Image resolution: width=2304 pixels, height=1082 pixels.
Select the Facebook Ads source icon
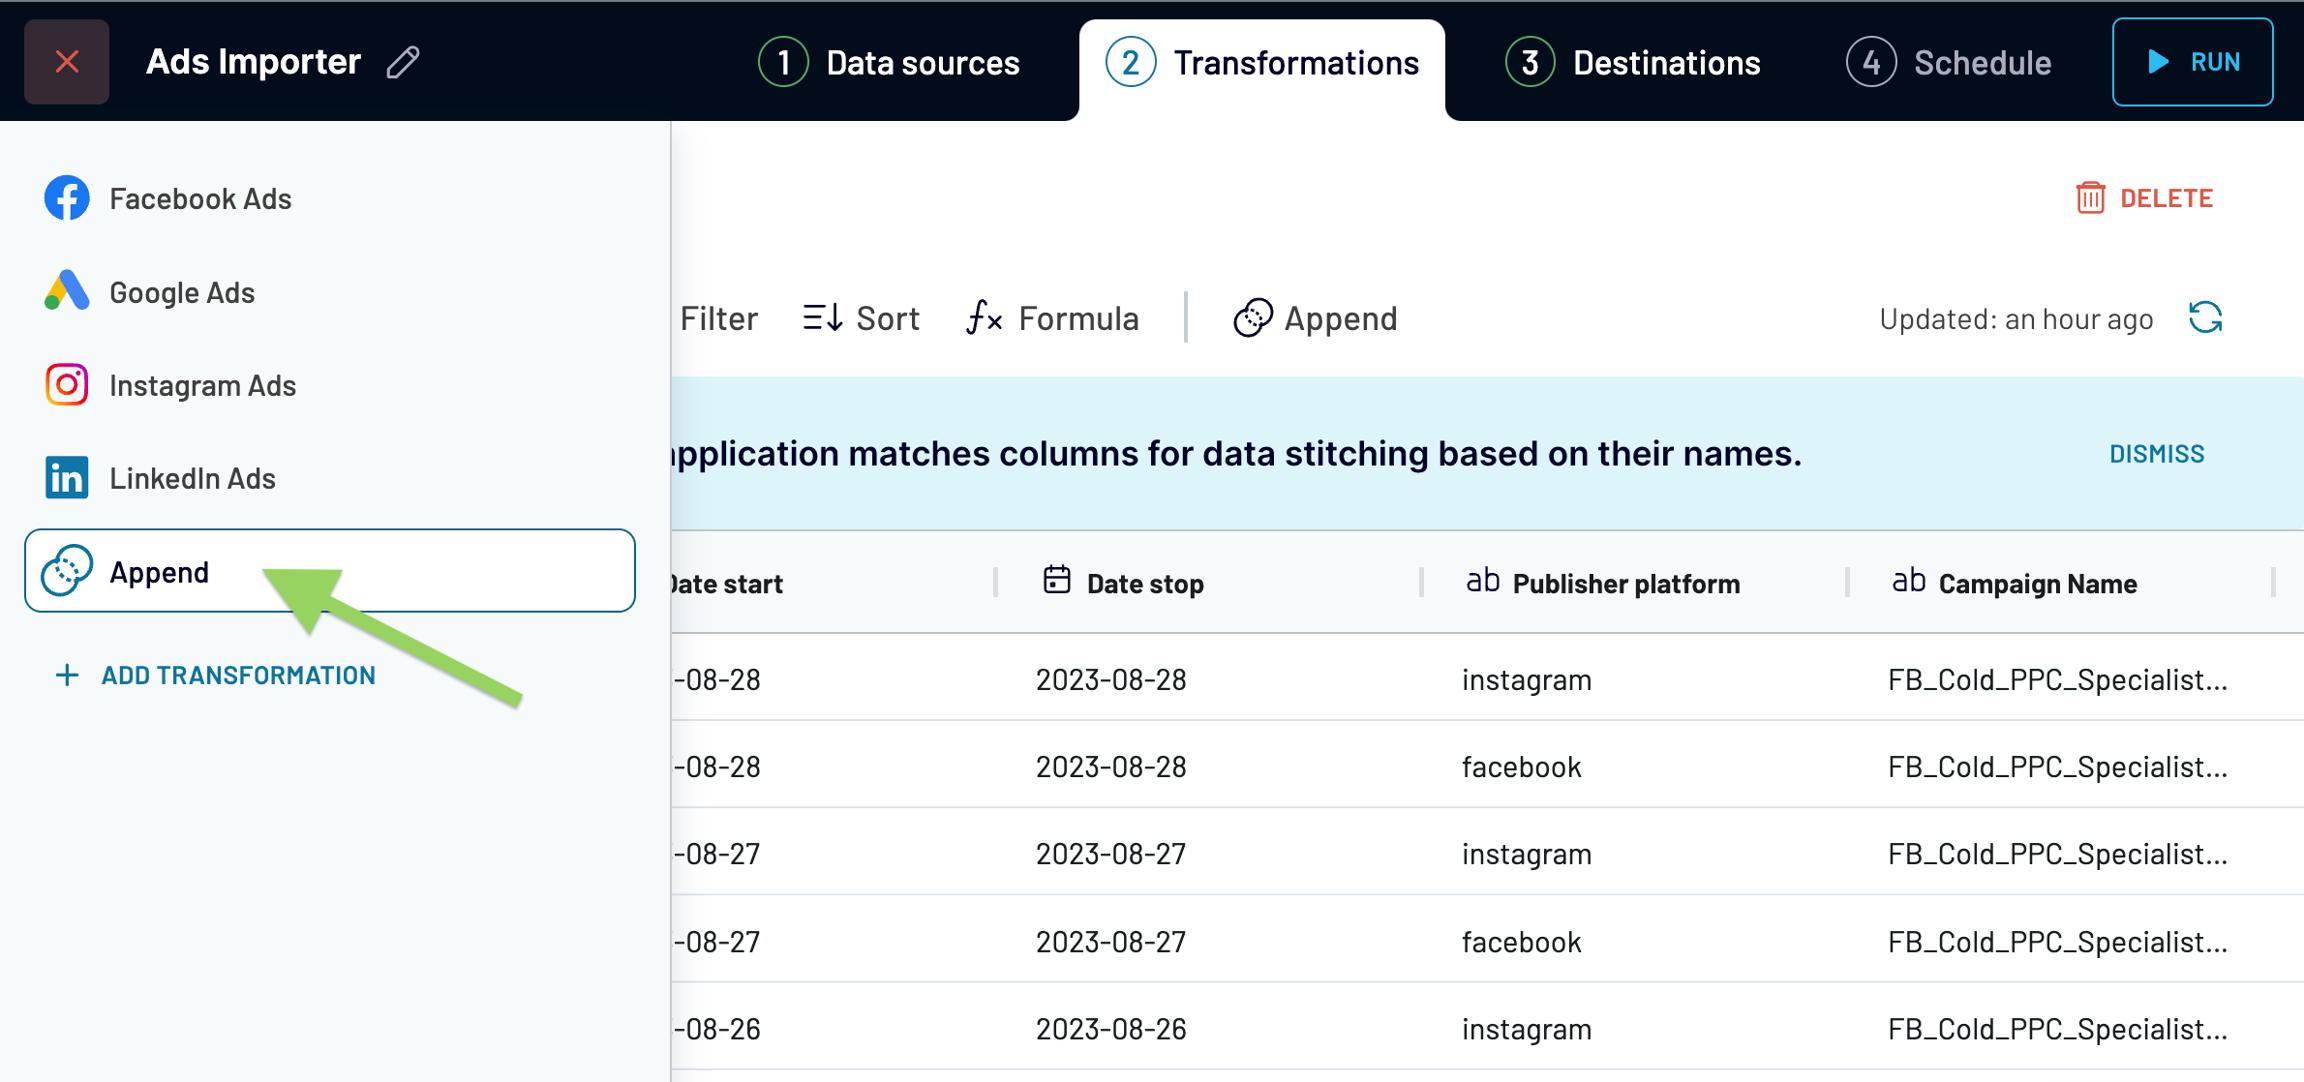pos(67,198)
